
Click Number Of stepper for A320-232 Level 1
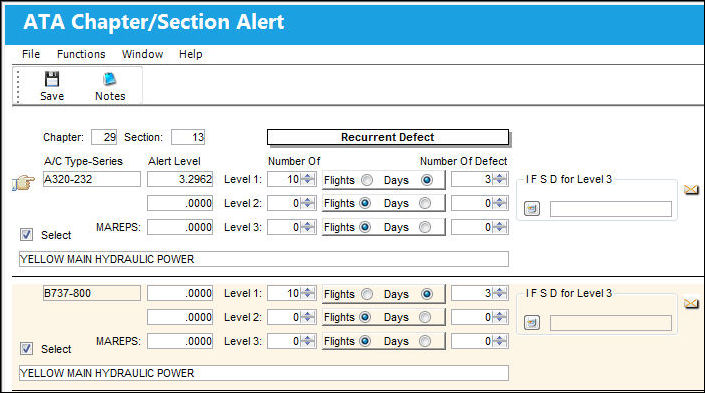308,179
